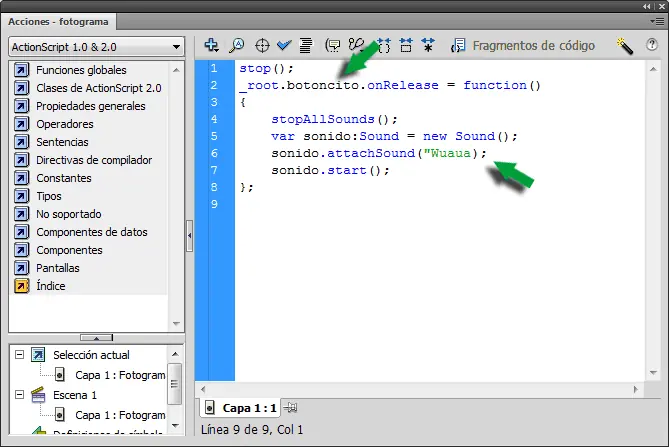The height and width of the screenshot is (447, 669).
Task: Toggle script assist magic wand
Action: click(x=625, y=46)
